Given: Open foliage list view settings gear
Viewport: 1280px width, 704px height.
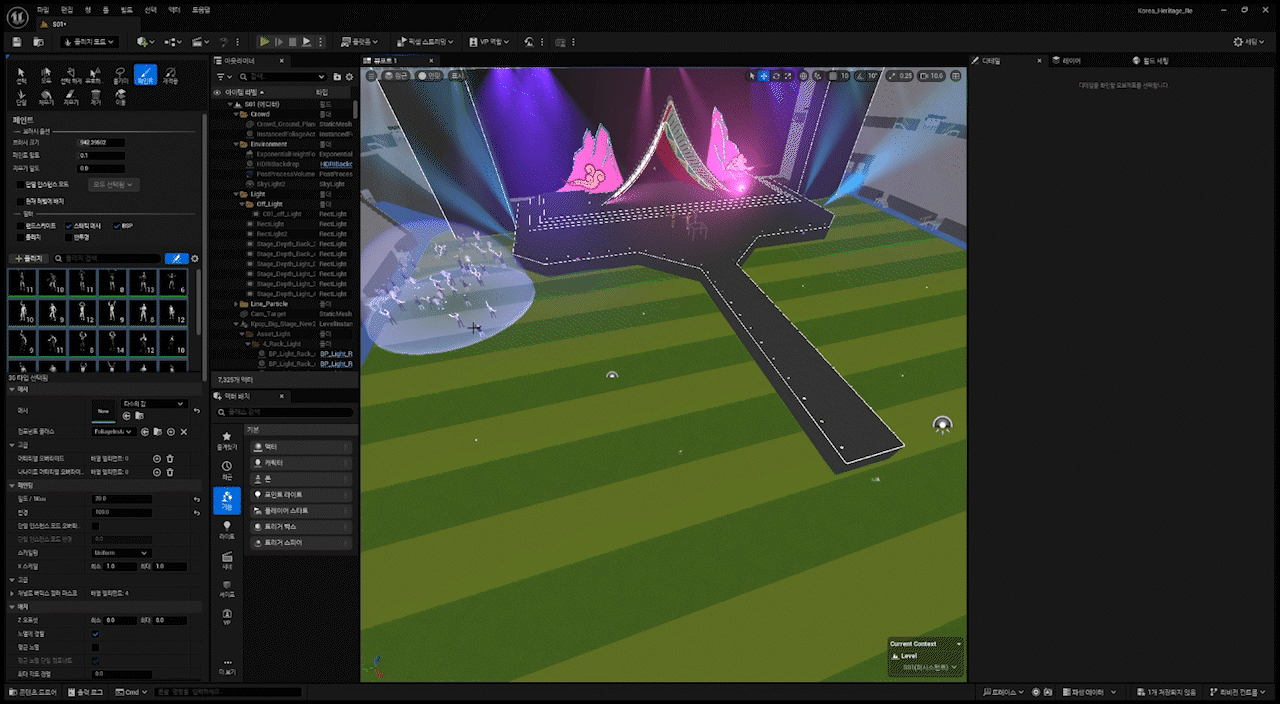Looking at the screenshot, I should 194,258.
